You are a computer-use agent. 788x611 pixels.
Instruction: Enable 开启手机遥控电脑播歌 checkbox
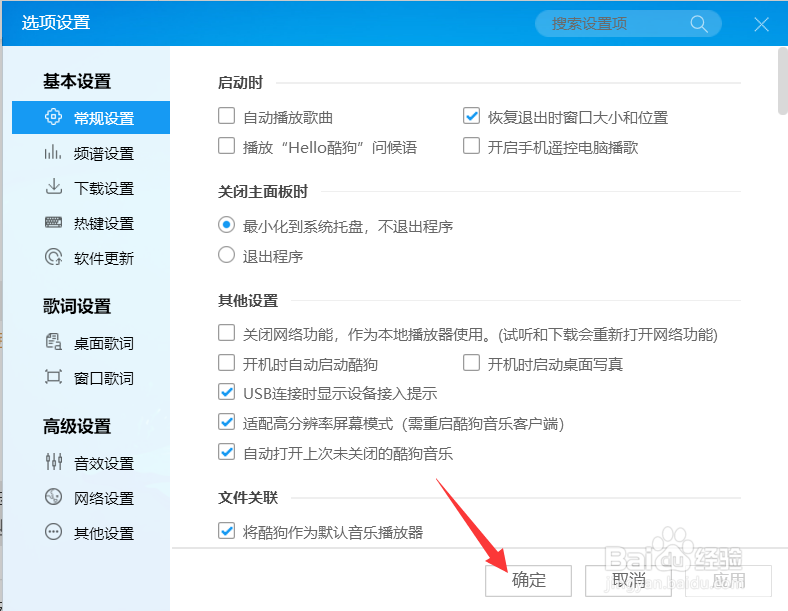[471, 146]
